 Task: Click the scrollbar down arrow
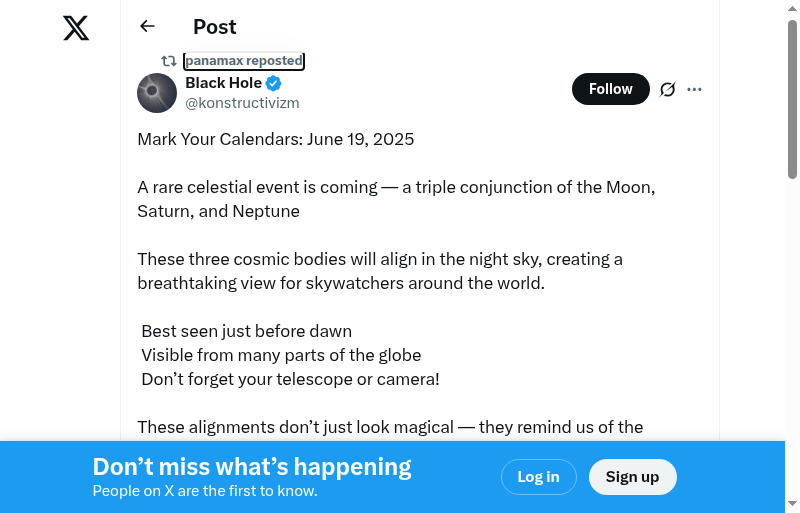pyautogui.click(x=792, y=503)
